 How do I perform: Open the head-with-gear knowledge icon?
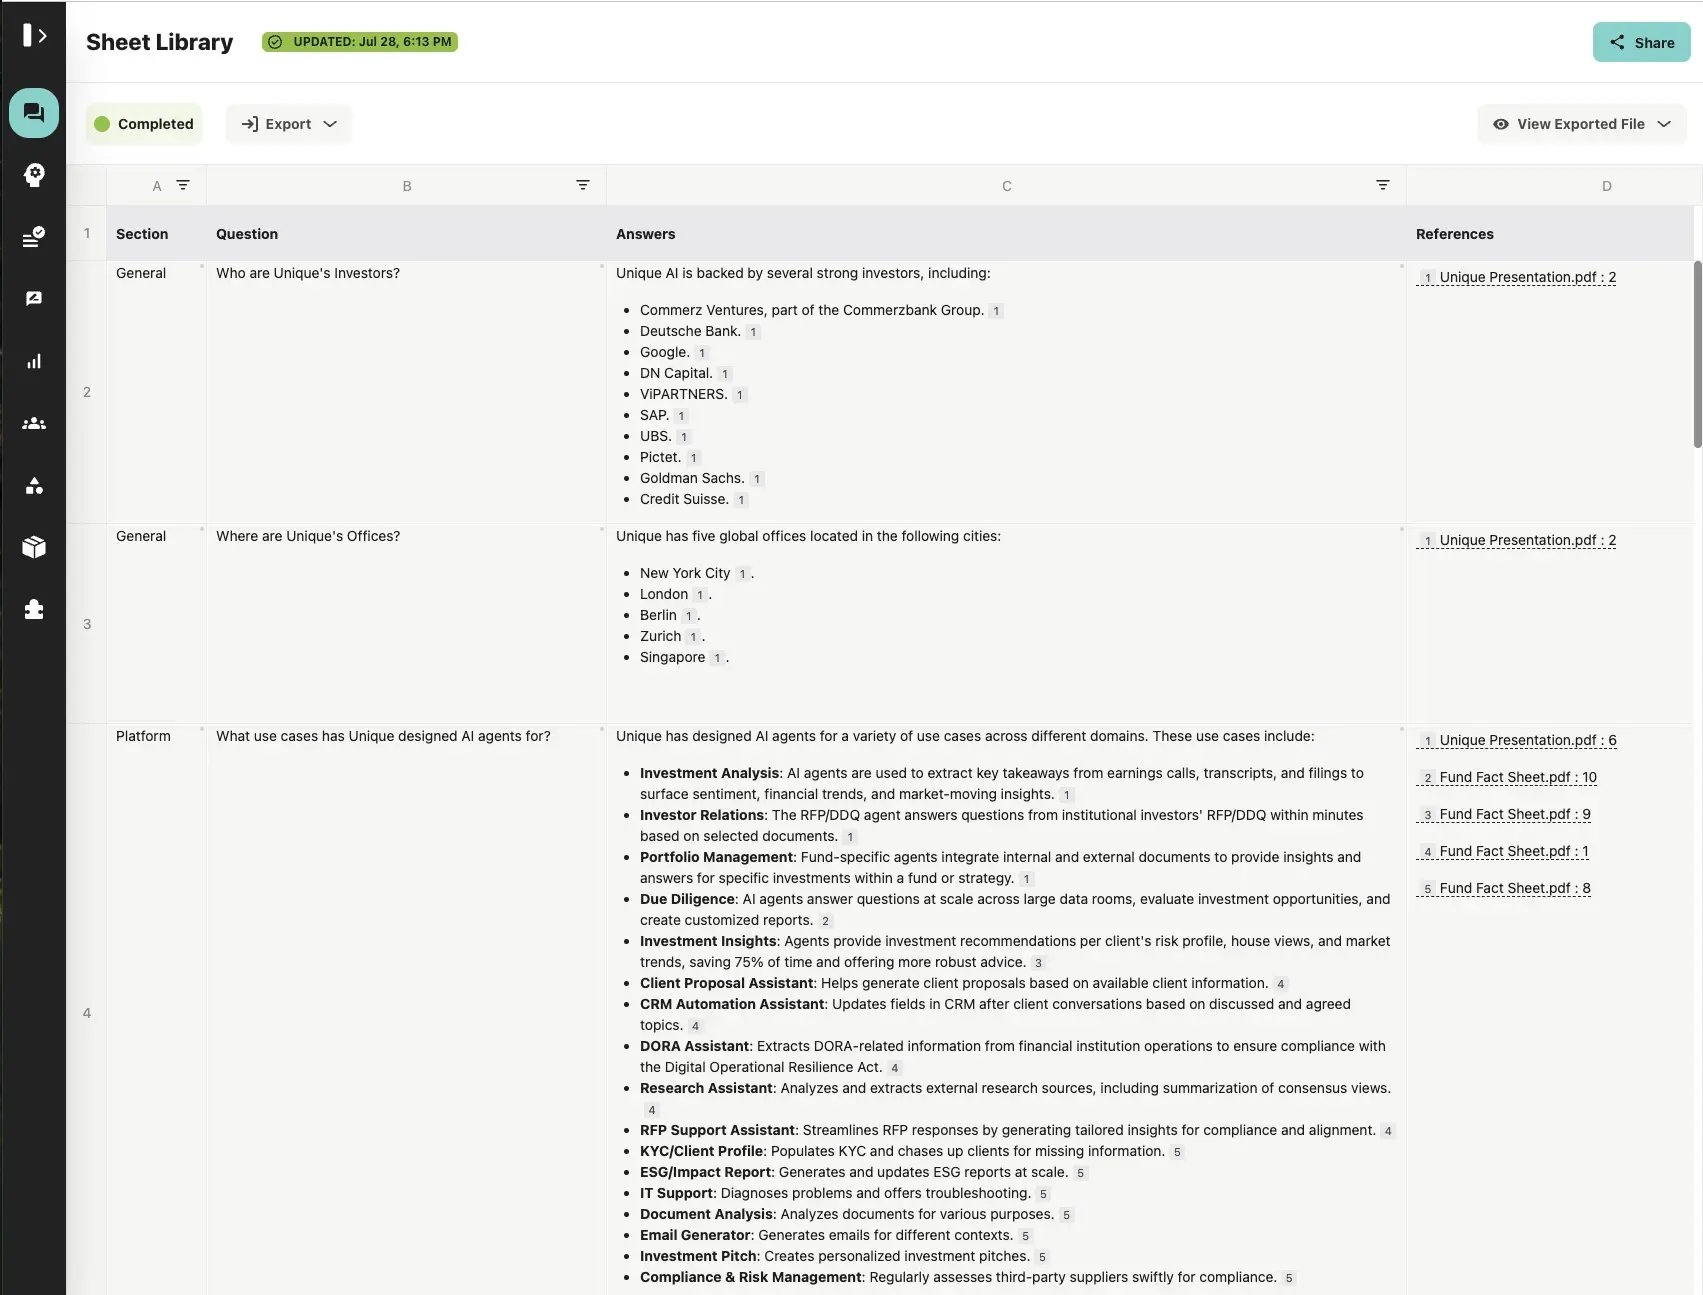tap(34, 175)
